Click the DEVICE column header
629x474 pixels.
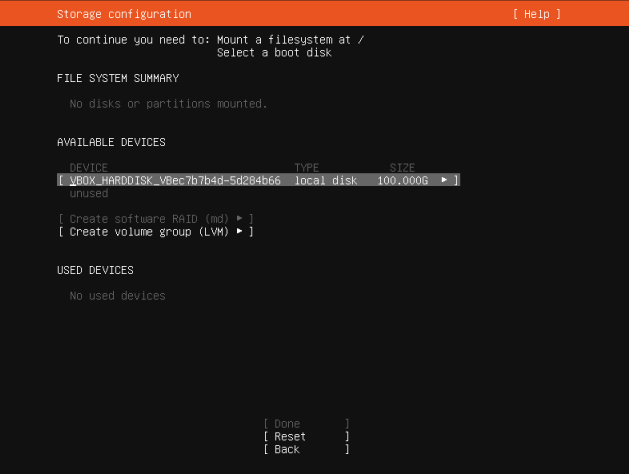[89, 168]
